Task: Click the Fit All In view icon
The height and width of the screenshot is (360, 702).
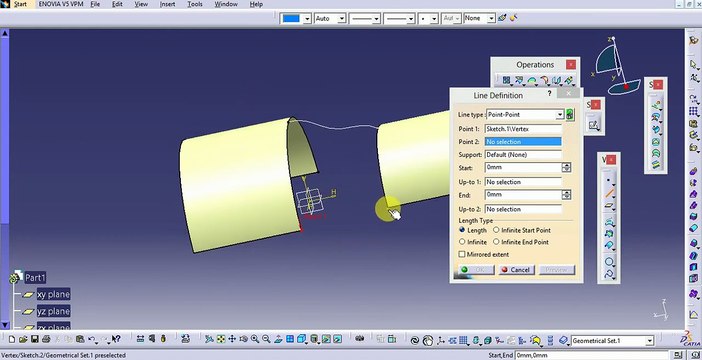Action: (x=220, y=339)
